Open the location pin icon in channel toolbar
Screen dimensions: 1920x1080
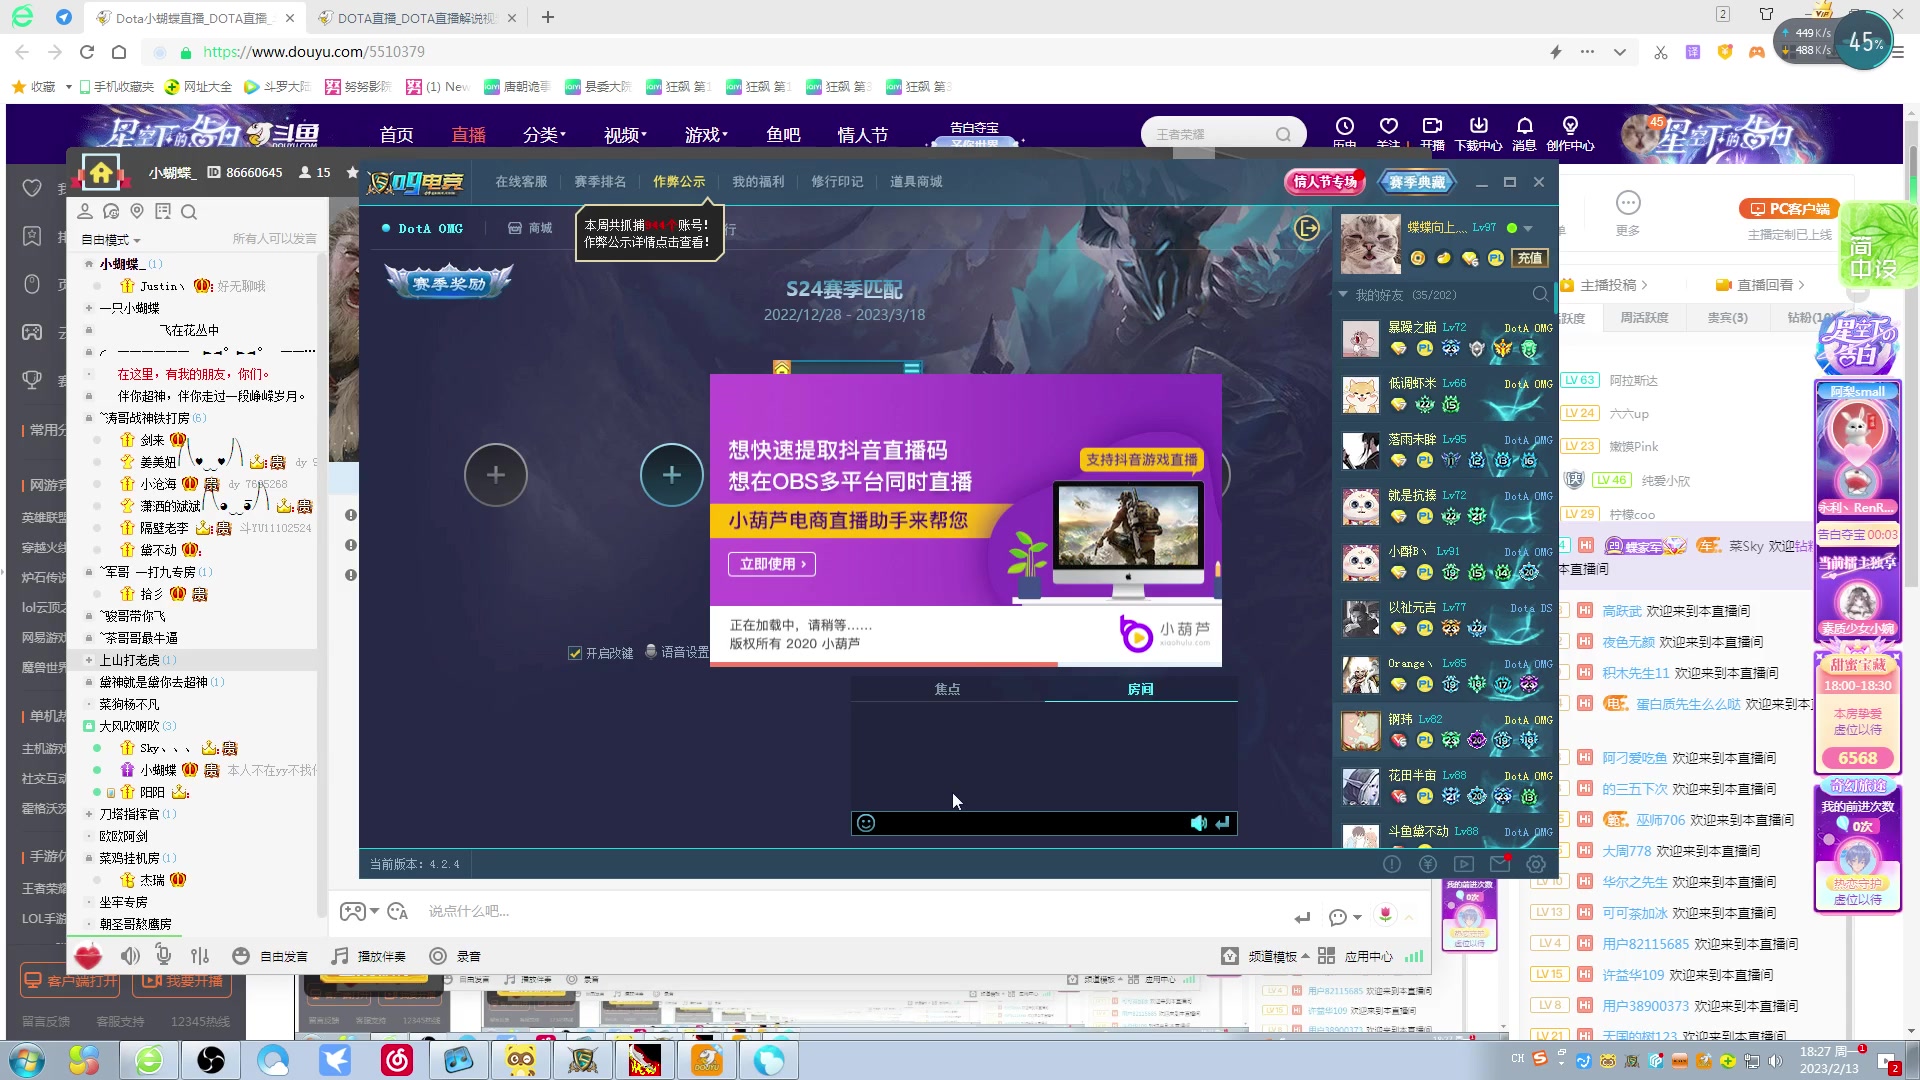(137, 211)
